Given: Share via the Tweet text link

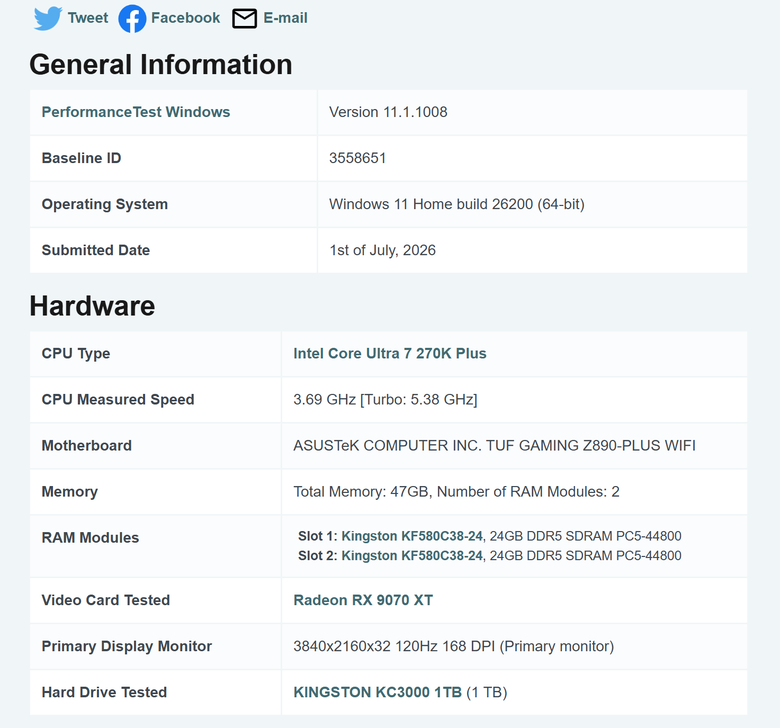Looking at the screenshot, I should coord(88,18).
